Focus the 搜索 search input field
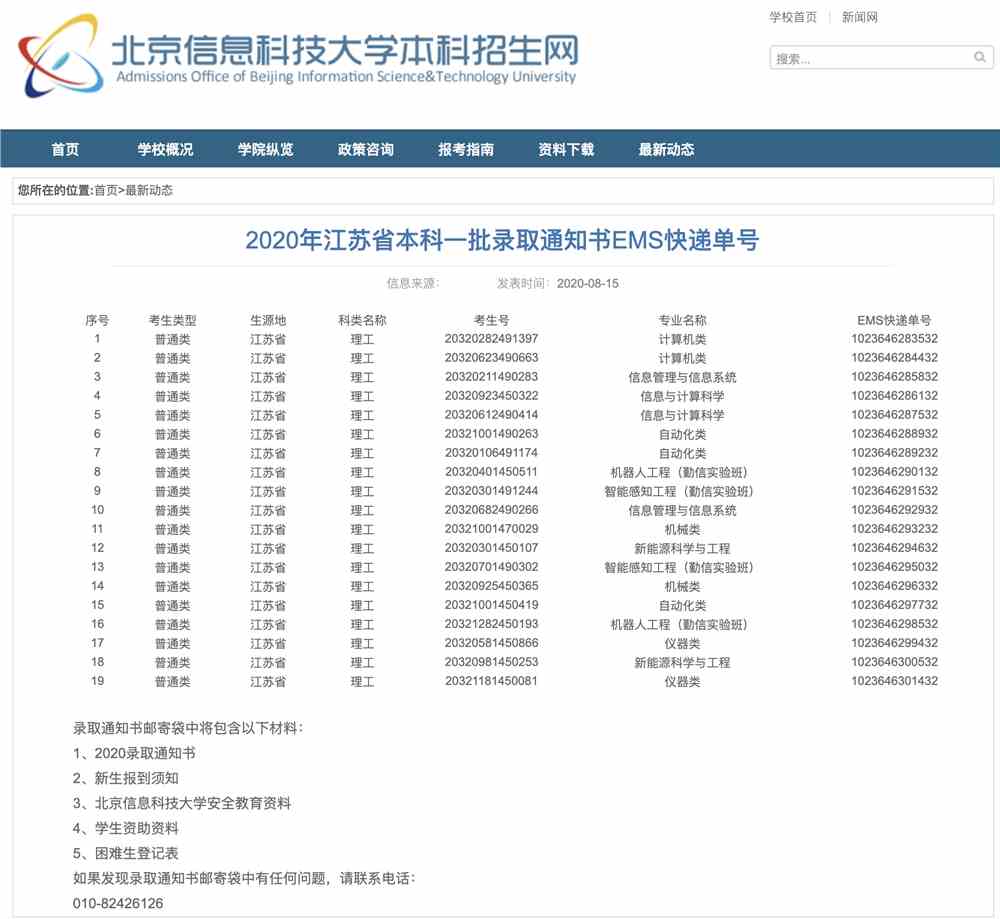The width and height of the screenshot is (1000, 919). coord(881,58)
